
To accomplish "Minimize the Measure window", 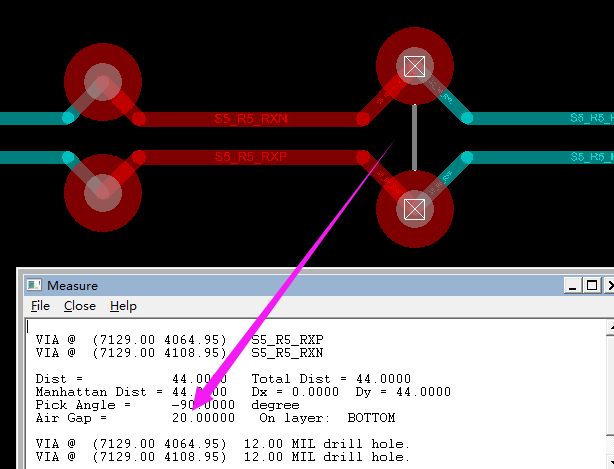I will tap(572, 285).
